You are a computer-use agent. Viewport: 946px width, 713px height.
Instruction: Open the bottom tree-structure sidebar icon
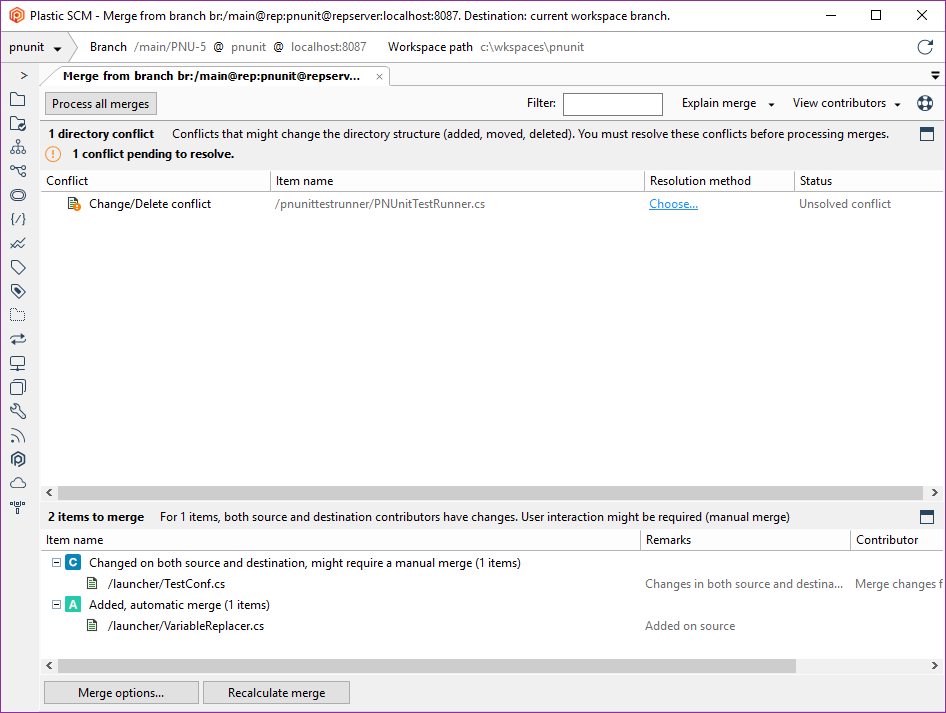(x=18, y=507)
